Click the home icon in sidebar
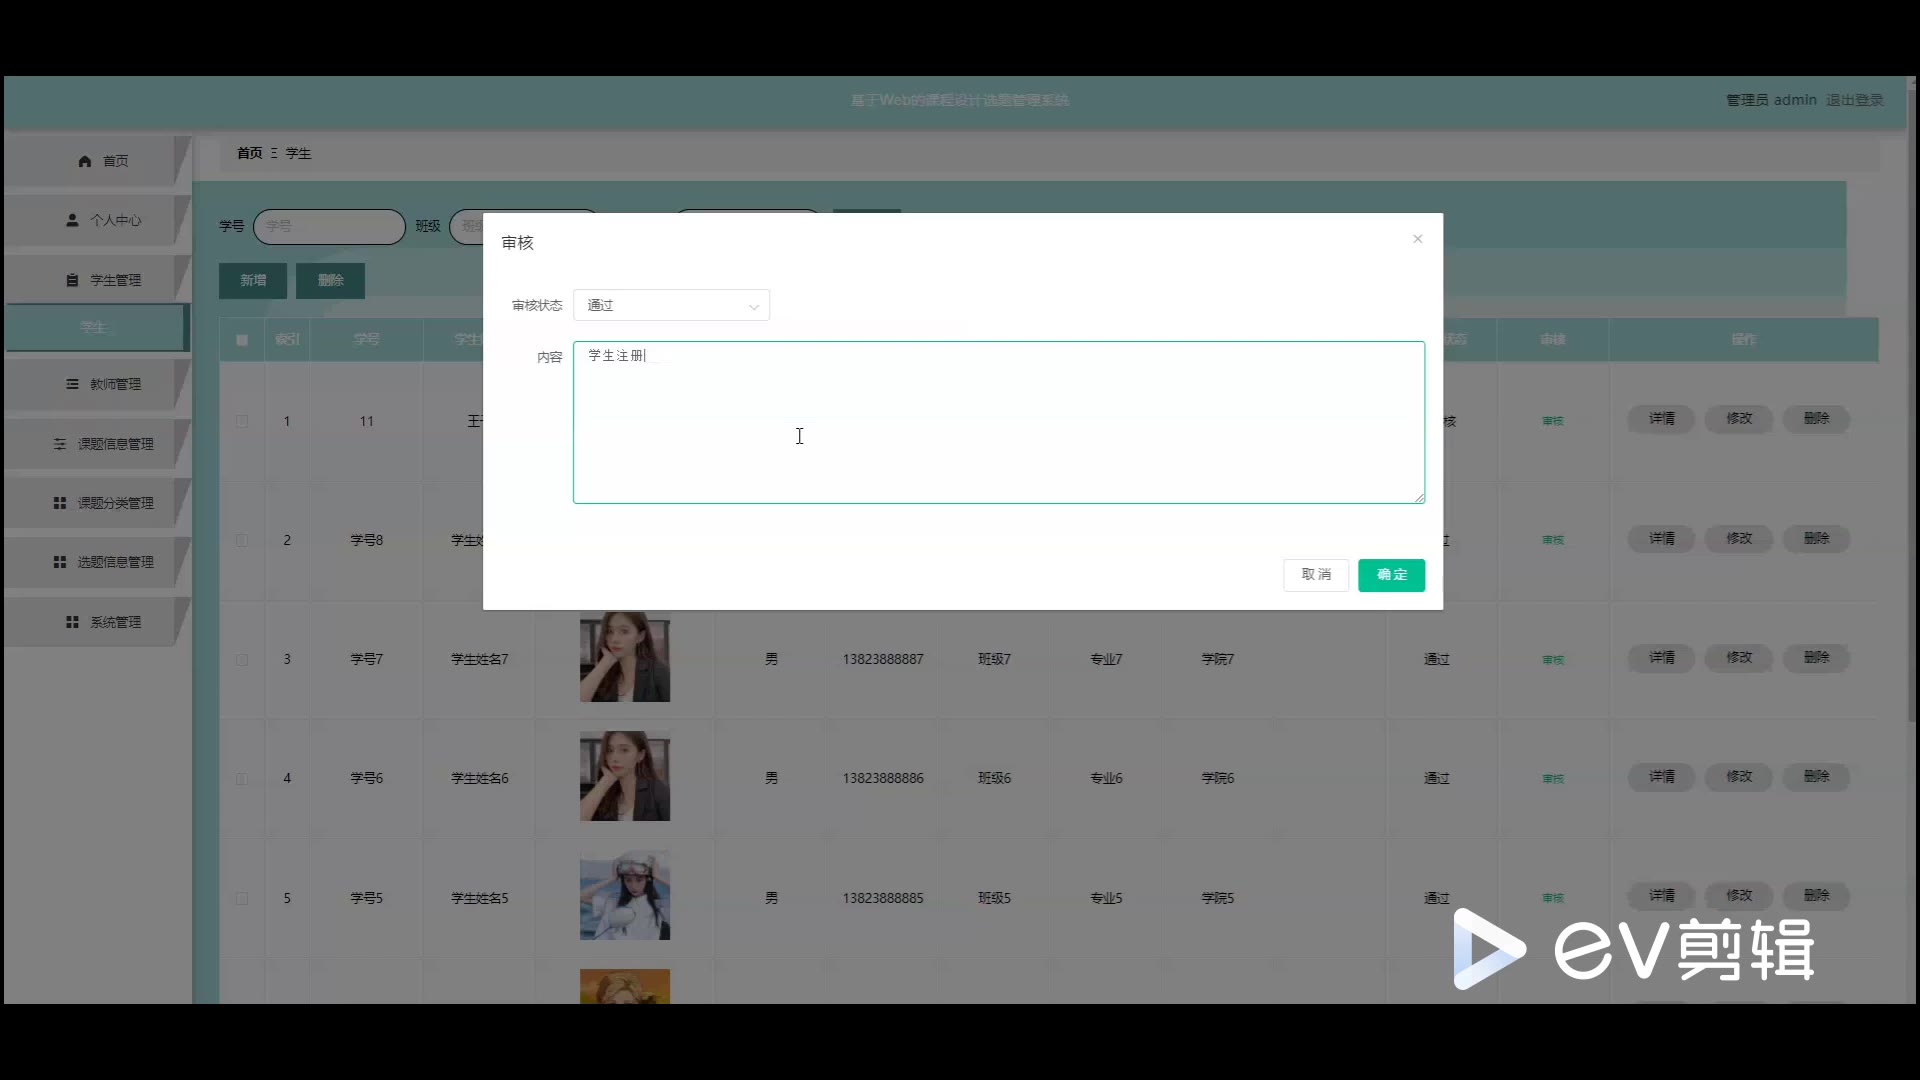This screenshot has width=1920, height=1080. [x=85, y=161]
